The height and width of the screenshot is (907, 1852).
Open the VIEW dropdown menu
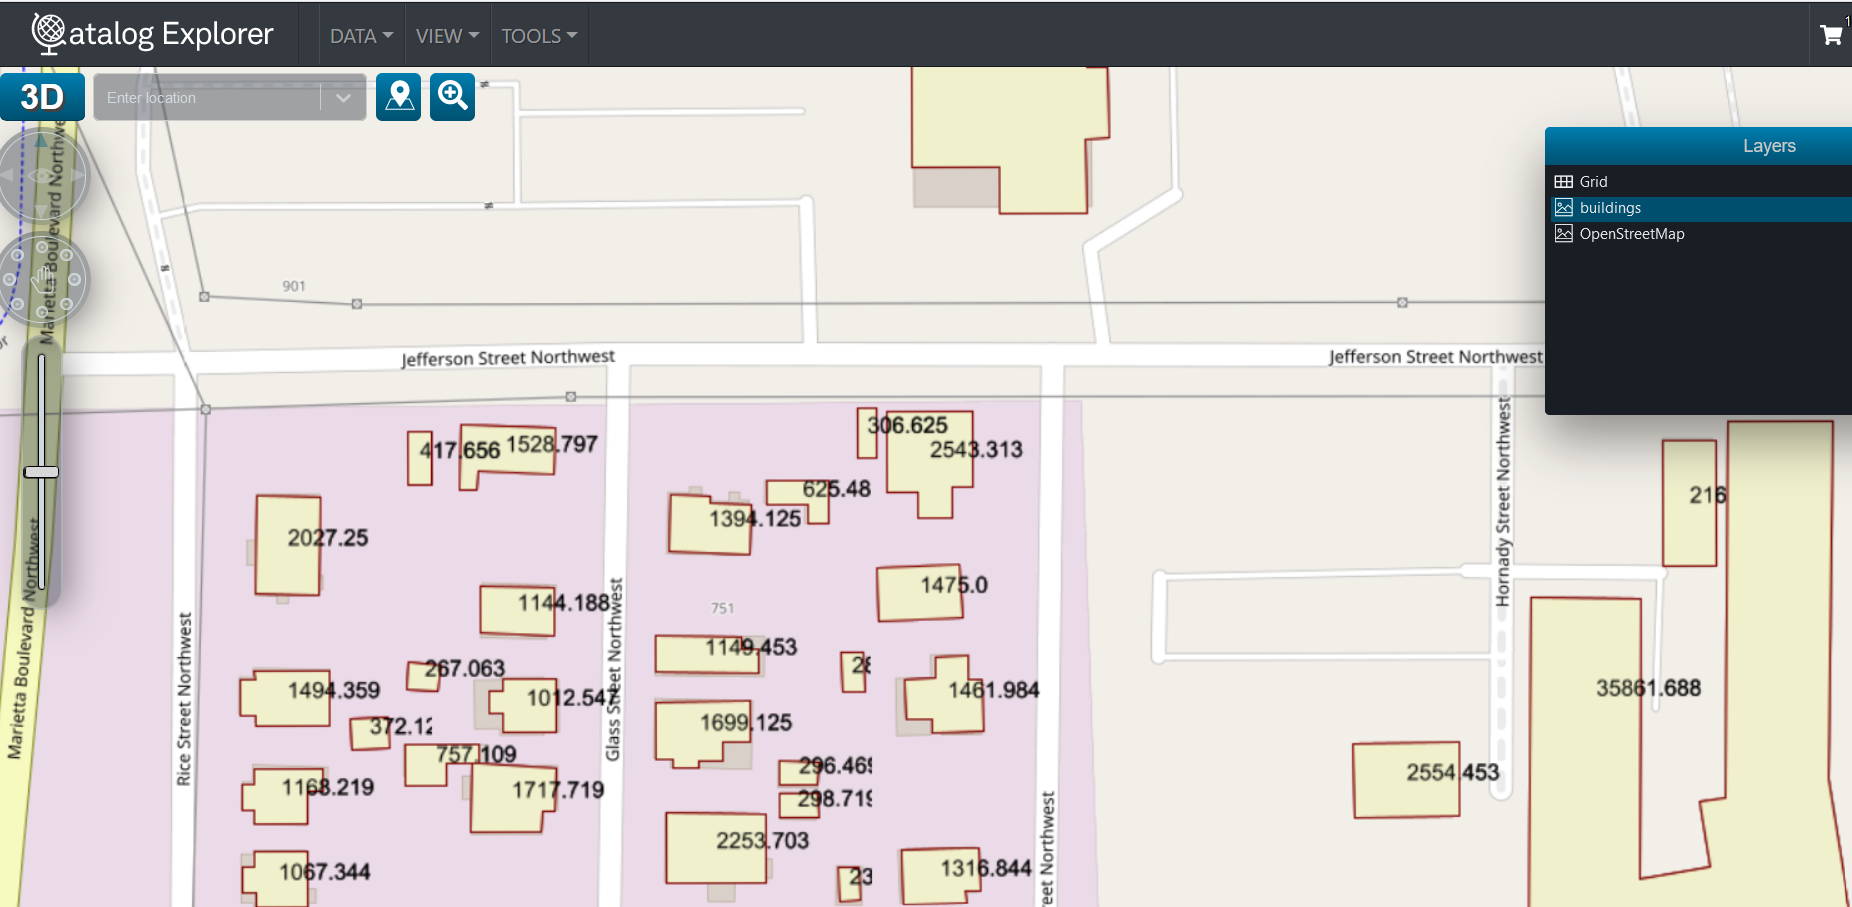[x=447, y=36]
